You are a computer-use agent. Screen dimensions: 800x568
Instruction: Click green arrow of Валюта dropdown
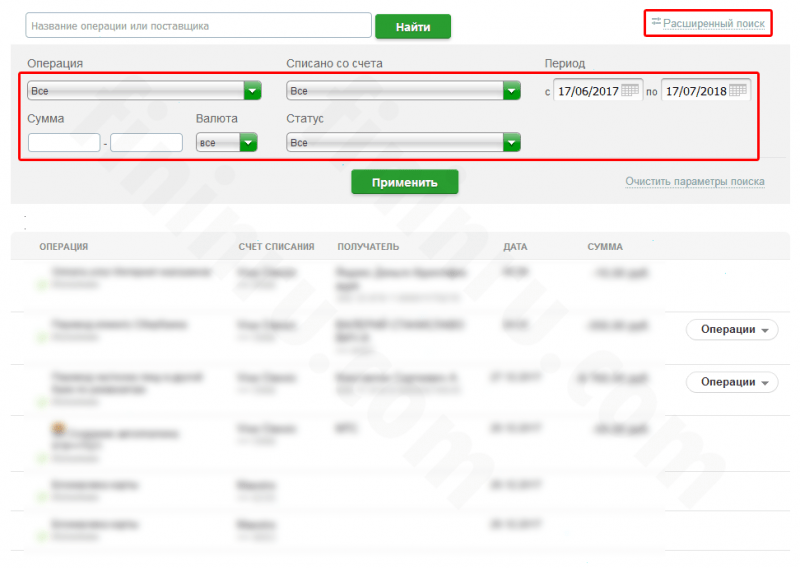[248, 142]
